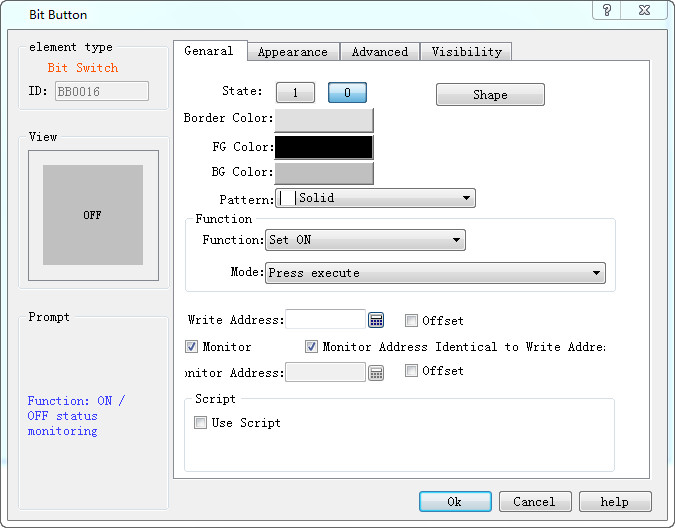Viewport: 675px width, 528px height.
Task: Check the Monitor Address Offset box
Action: (411, 371)
